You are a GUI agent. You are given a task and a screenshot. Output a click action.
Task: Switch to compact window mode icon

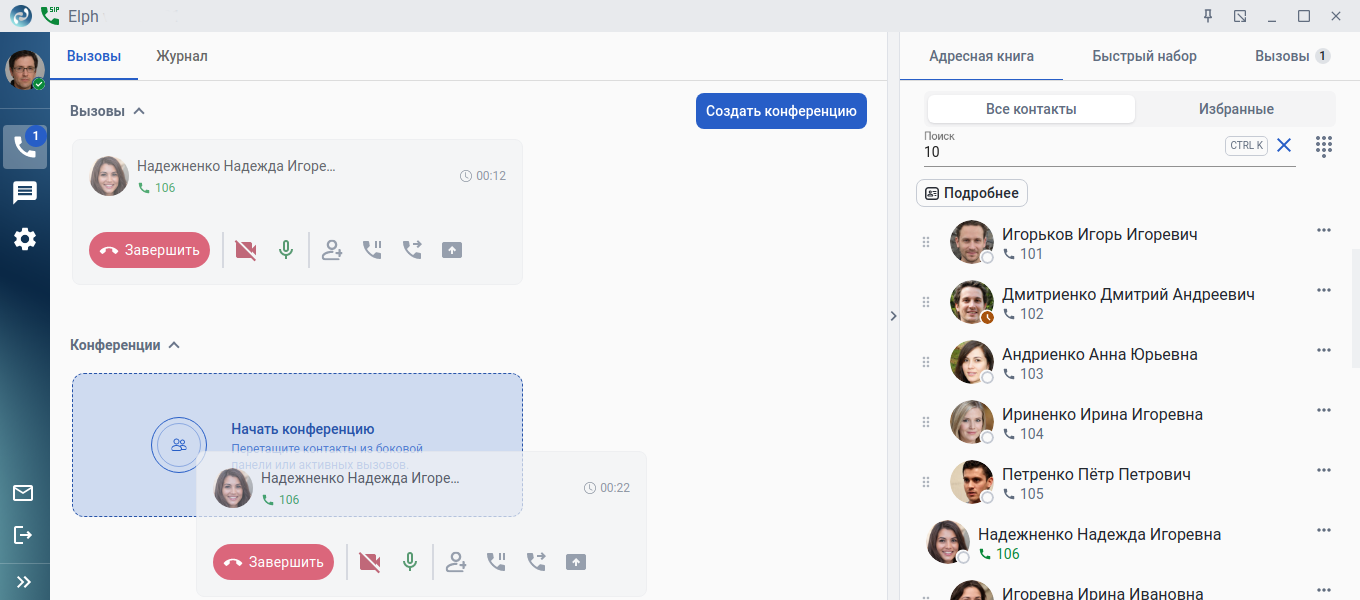1240,16
